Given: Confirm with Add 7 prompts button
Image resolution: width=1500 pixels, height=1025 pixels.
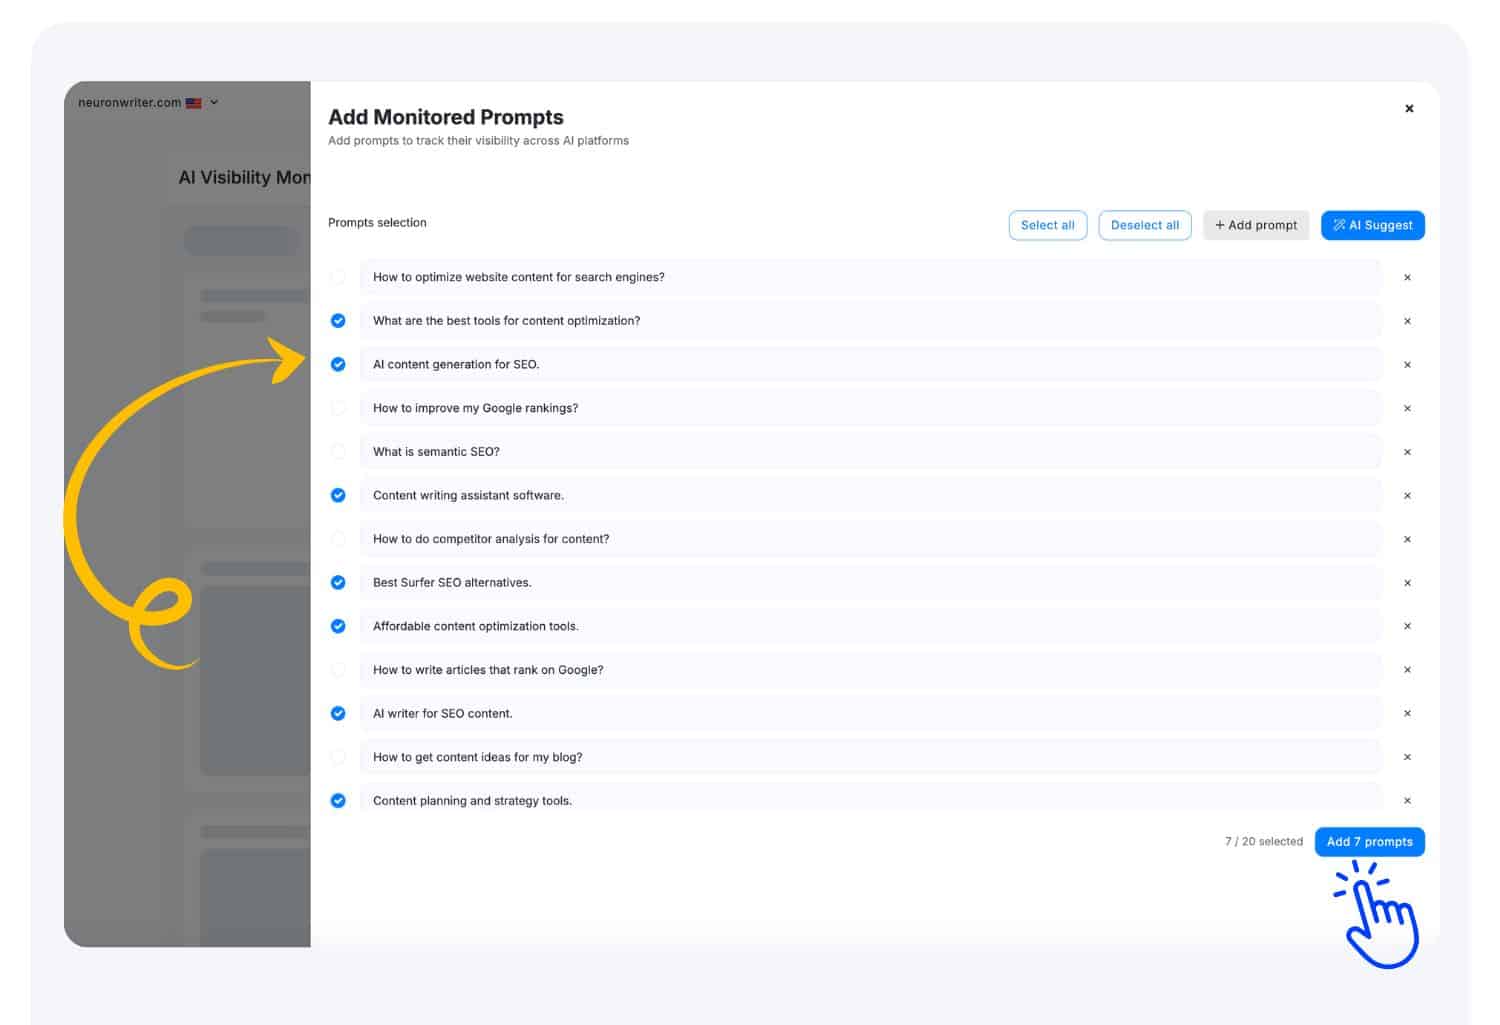Looking at the screenshot, I should pos(1369,842).
